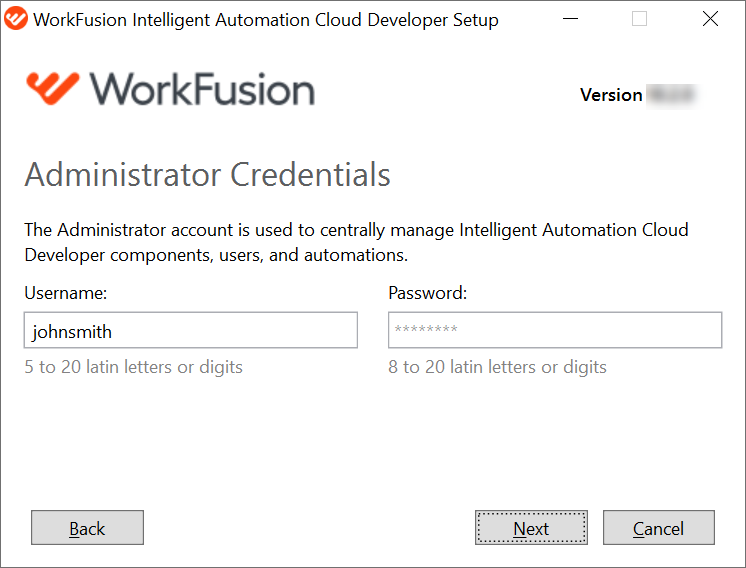Cancel the installation setup
Viewport: 746px width, 568px height.
click(x=659, y=528)
